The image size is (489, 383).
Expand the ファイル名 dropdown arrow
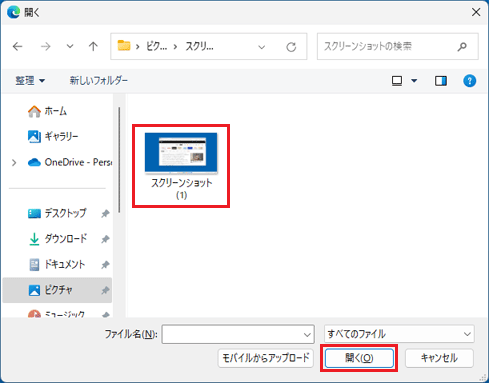point(307,334)
